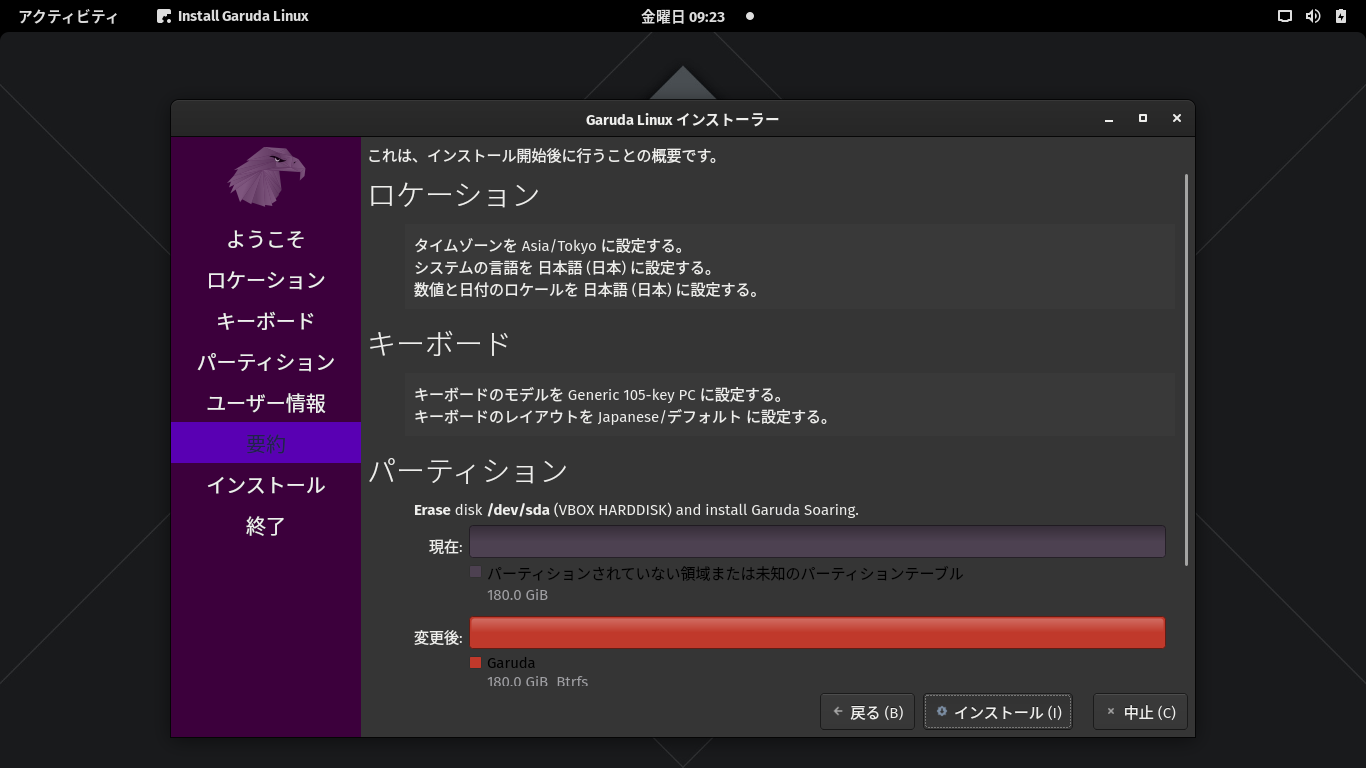Open the battery indicator in top bar
1366x768 pixels.
click(x=1341, y=16)
